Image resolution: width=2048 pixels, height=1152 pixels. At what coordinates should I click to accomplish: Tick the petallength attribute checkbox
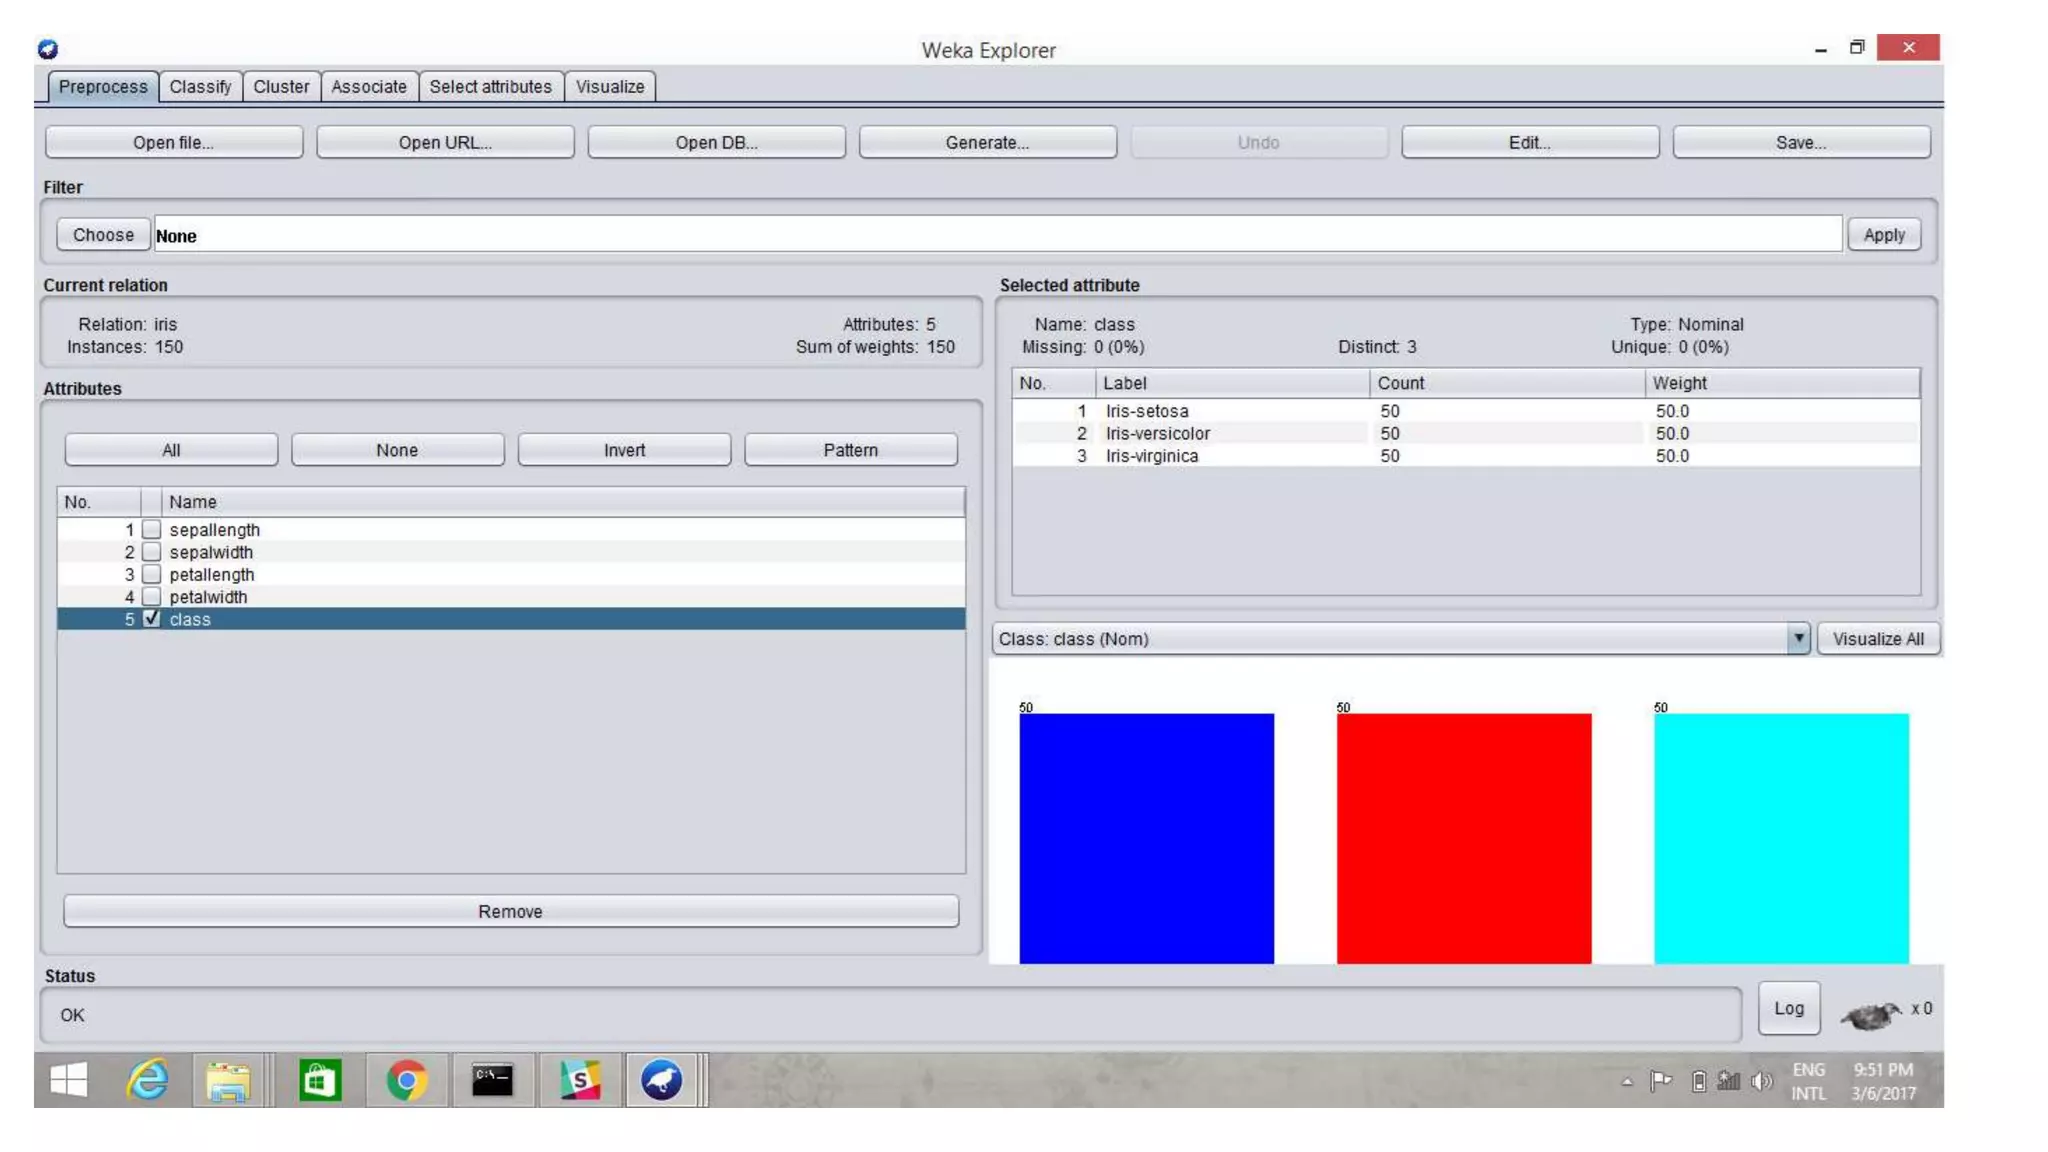click(151, 574)
